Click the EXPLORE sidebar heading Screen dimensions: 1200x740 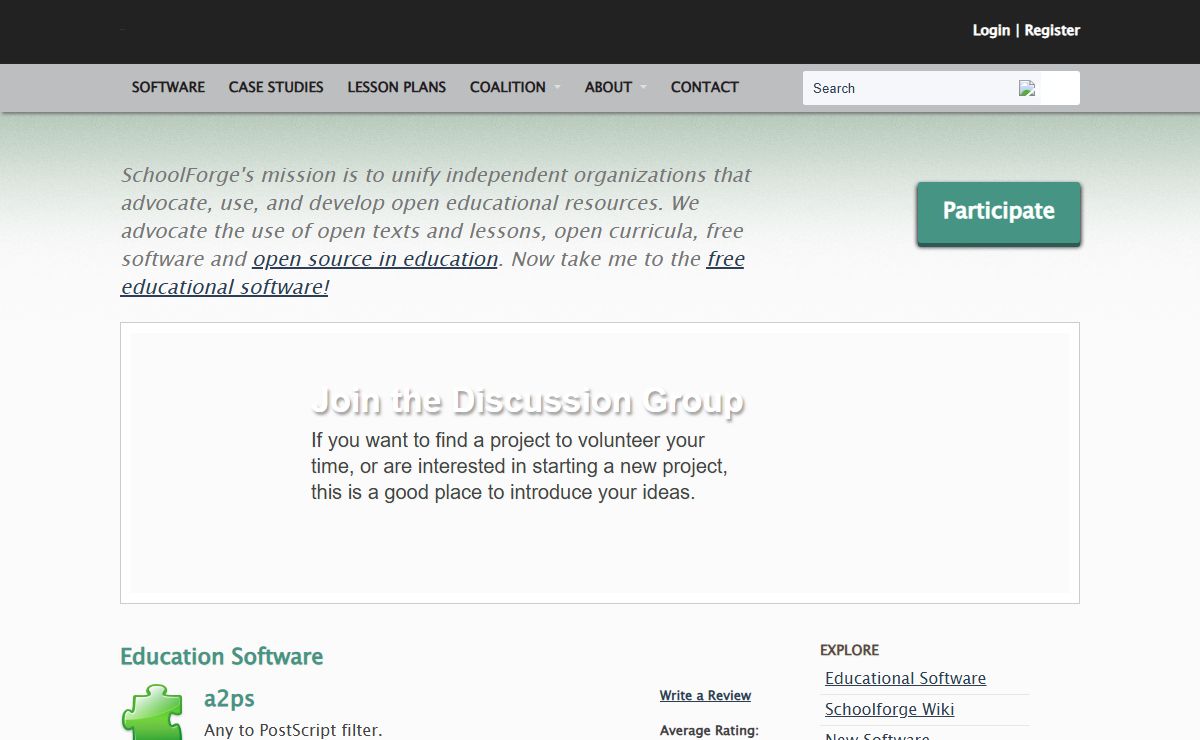[x=850, y=650]
